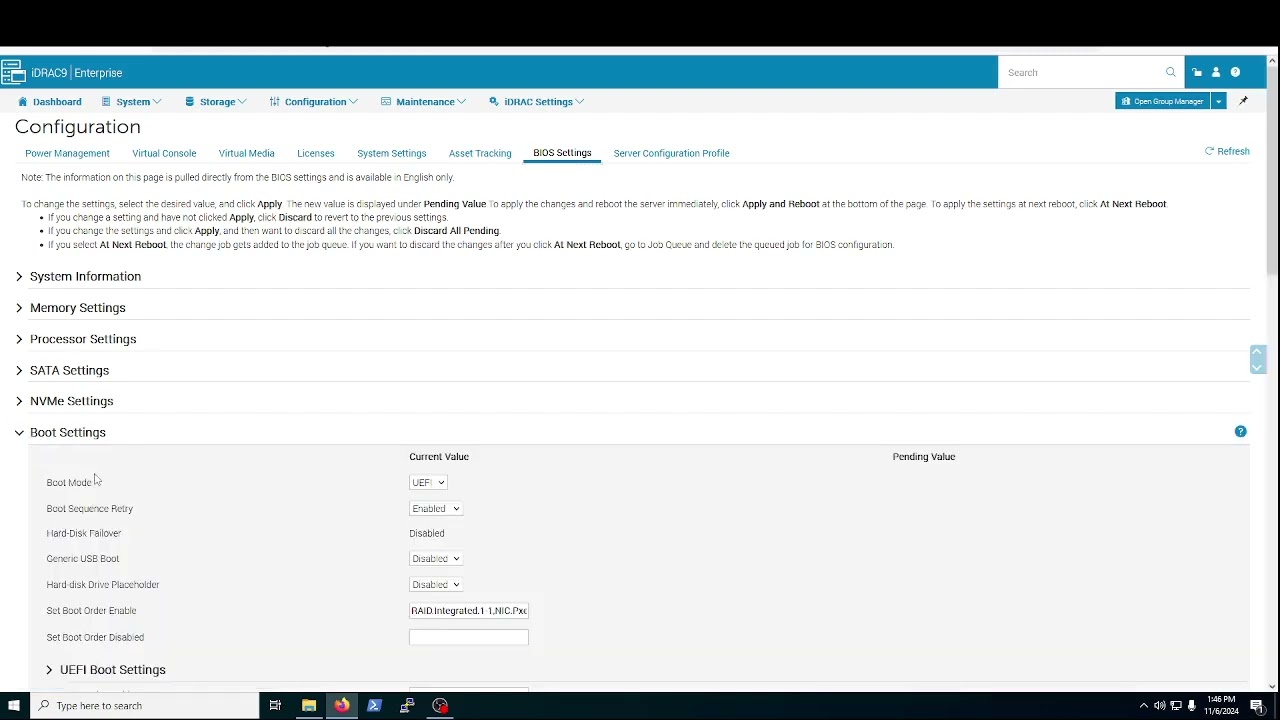Open the iDRAC Settings menu
1280x720 pixels.
click(x=536, y=101)
